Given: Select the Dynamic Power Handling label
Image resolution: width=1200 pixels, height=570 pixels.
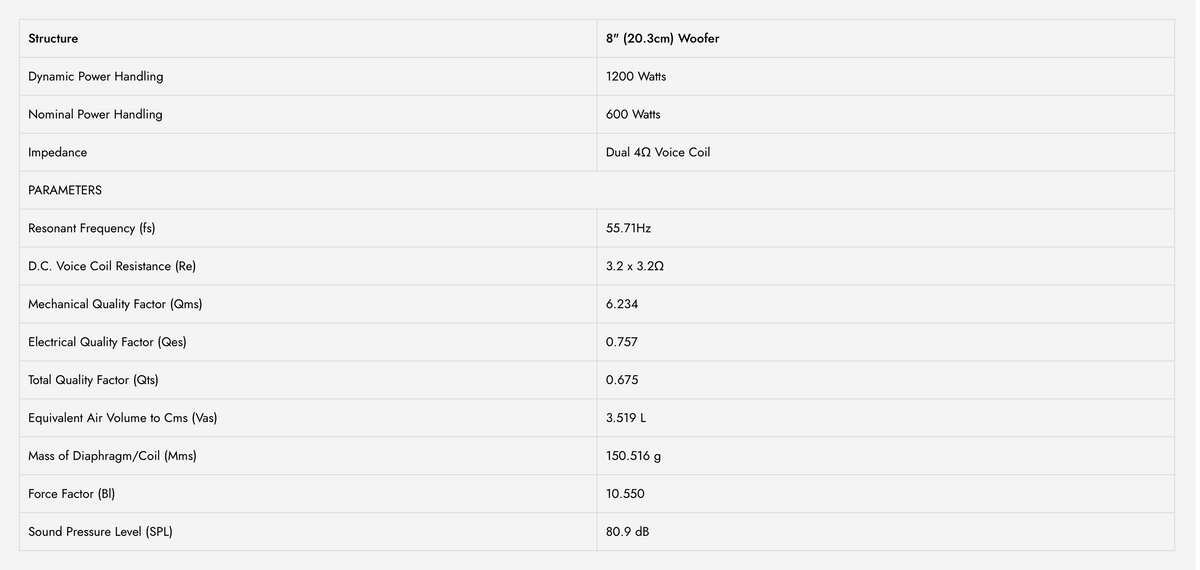Looking at the screenshot, I should (x=95, y=77).
